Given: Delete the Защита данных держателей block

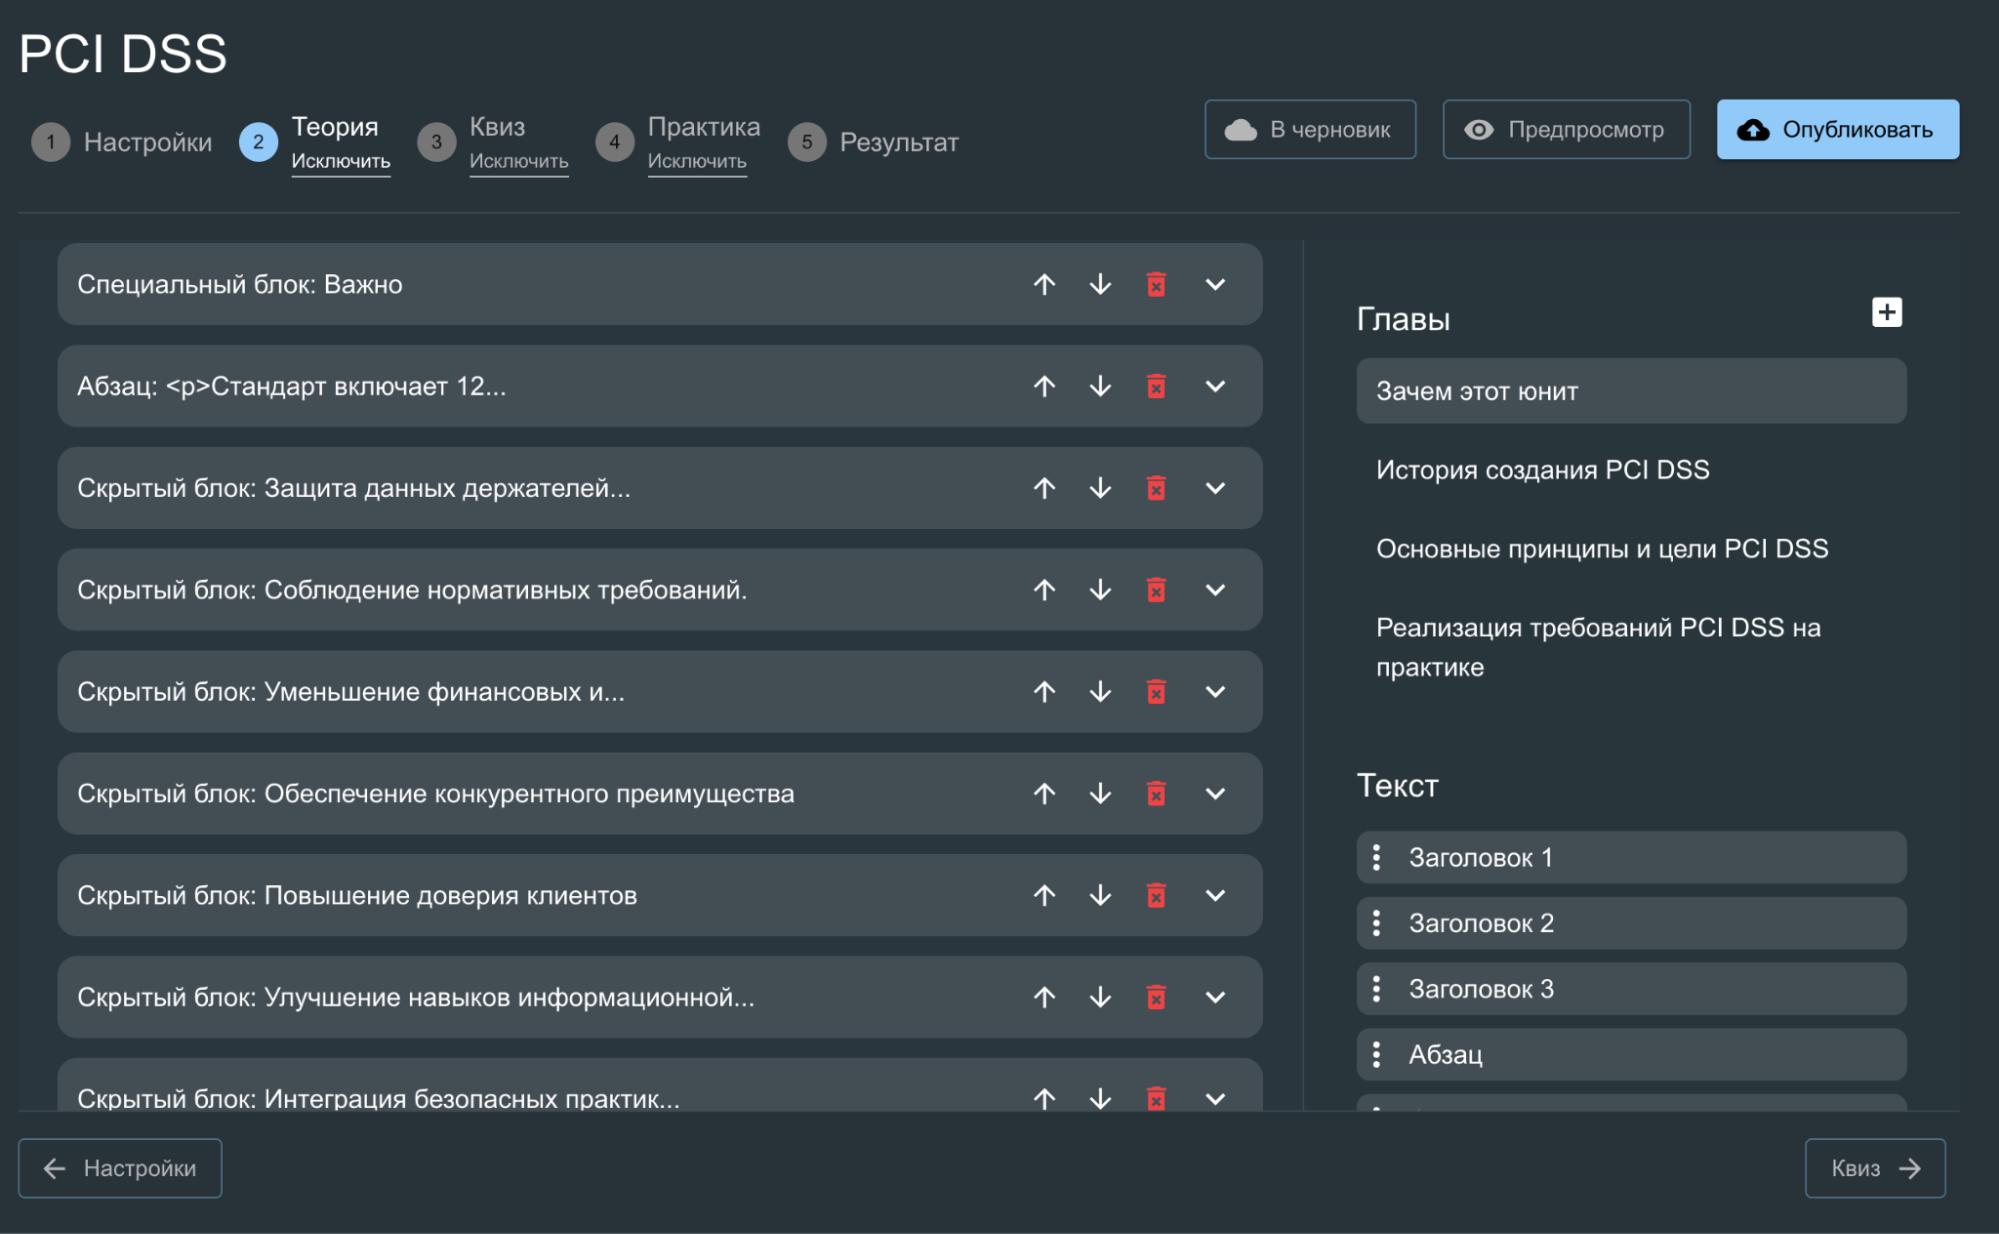Looking at the screenshot, I should pos(1156,489).
